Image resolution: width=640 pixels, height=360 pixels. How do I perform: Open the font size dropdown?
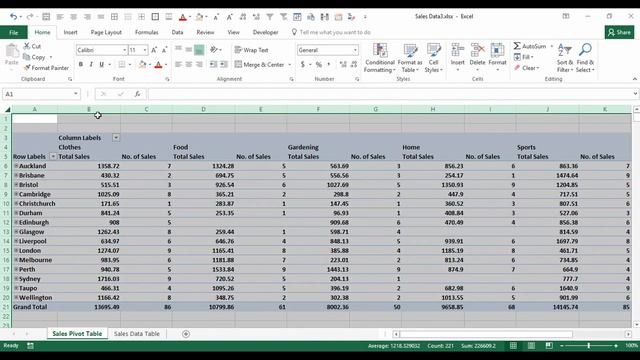click(x=144, y=50)
